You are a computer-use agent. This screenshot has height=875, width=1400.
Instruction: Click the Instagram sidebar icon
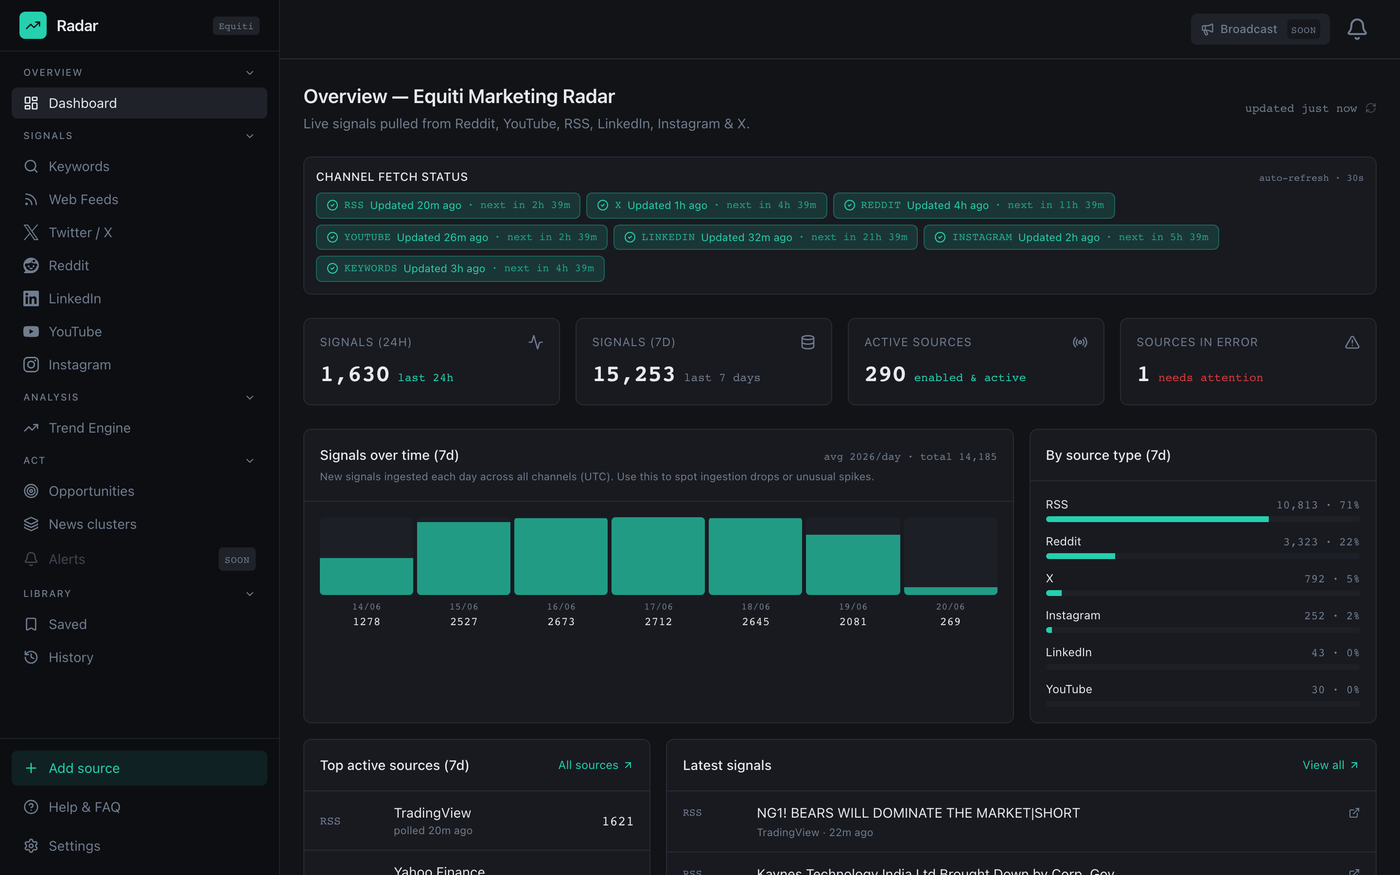tap(31, 364)
